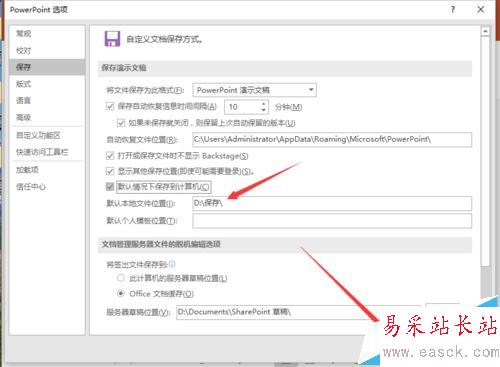The height and width of the screenshot is (367, 500).
Task: Toggle 默认情况下保存到计算机 checkbox
Action: [x=110, y=187]
